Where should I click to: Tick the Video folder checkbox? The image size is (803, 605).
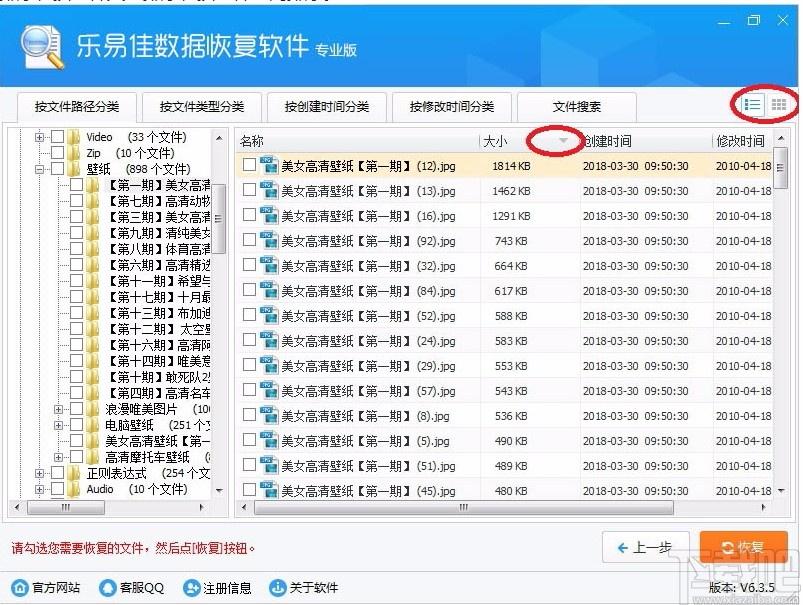pos(57,136)
